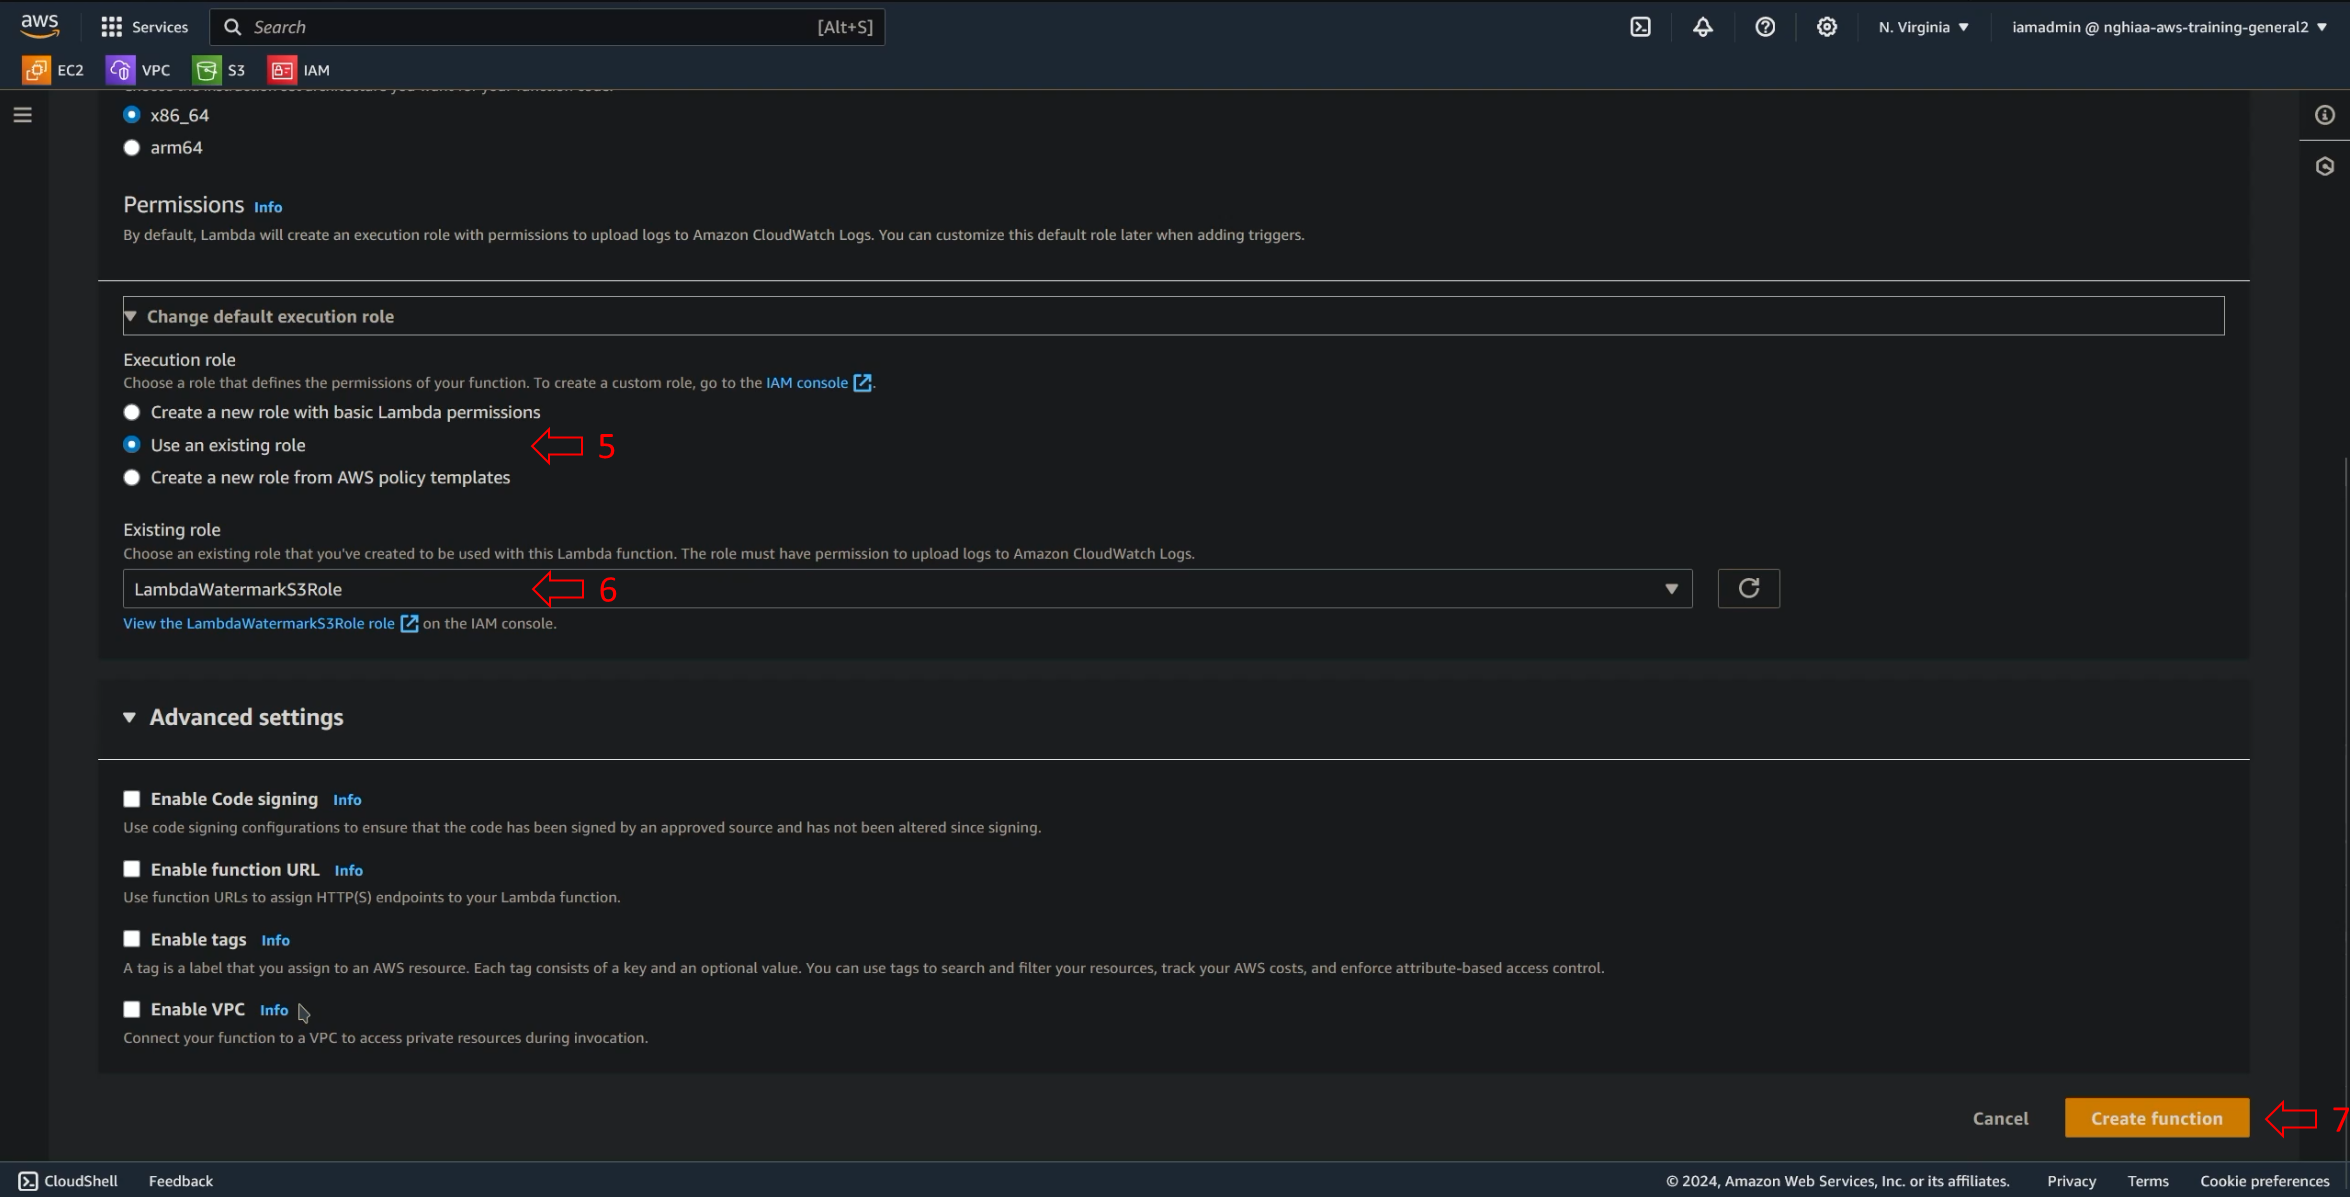
Task: Click the IAM service icon
Action: [282, 69]
